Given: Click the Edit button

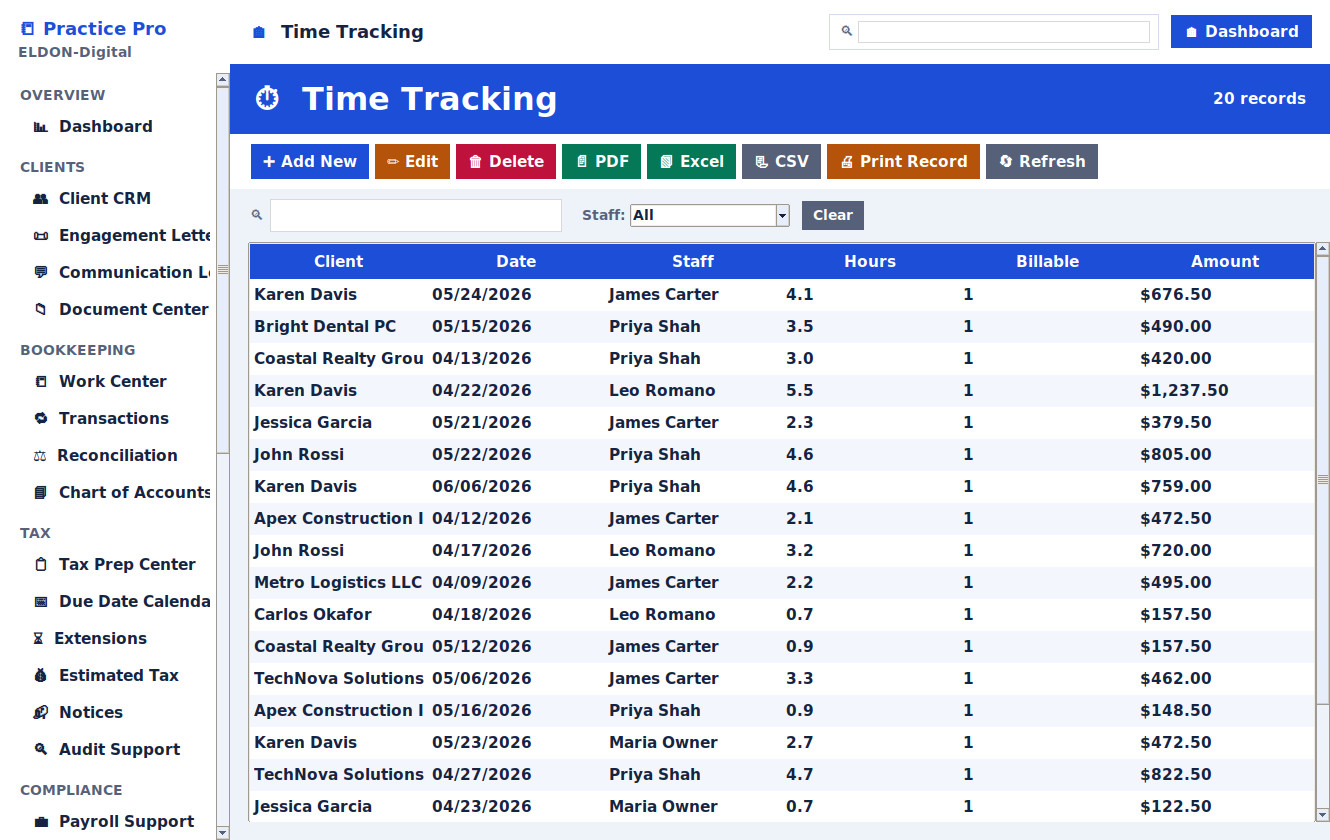Looking at the screenshot, I should [x=412, y=162].
